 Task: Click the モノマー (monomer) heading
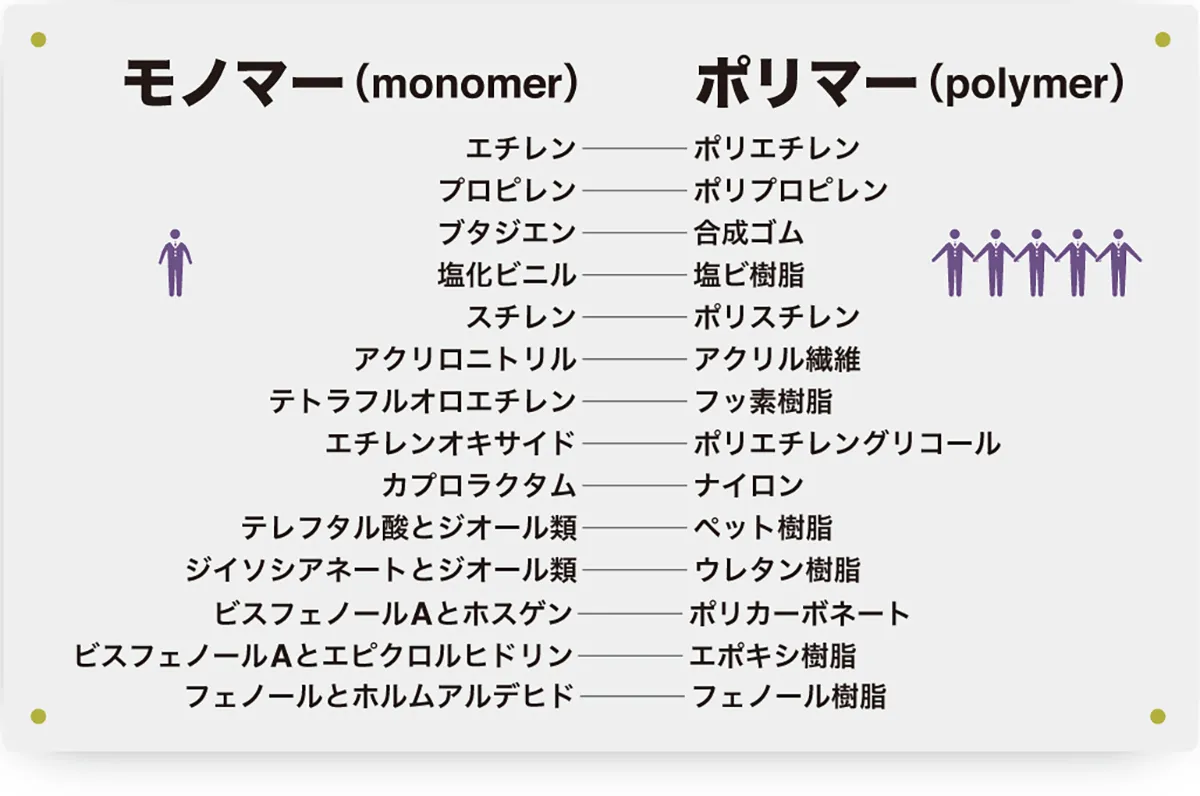[x=350, y=84]
